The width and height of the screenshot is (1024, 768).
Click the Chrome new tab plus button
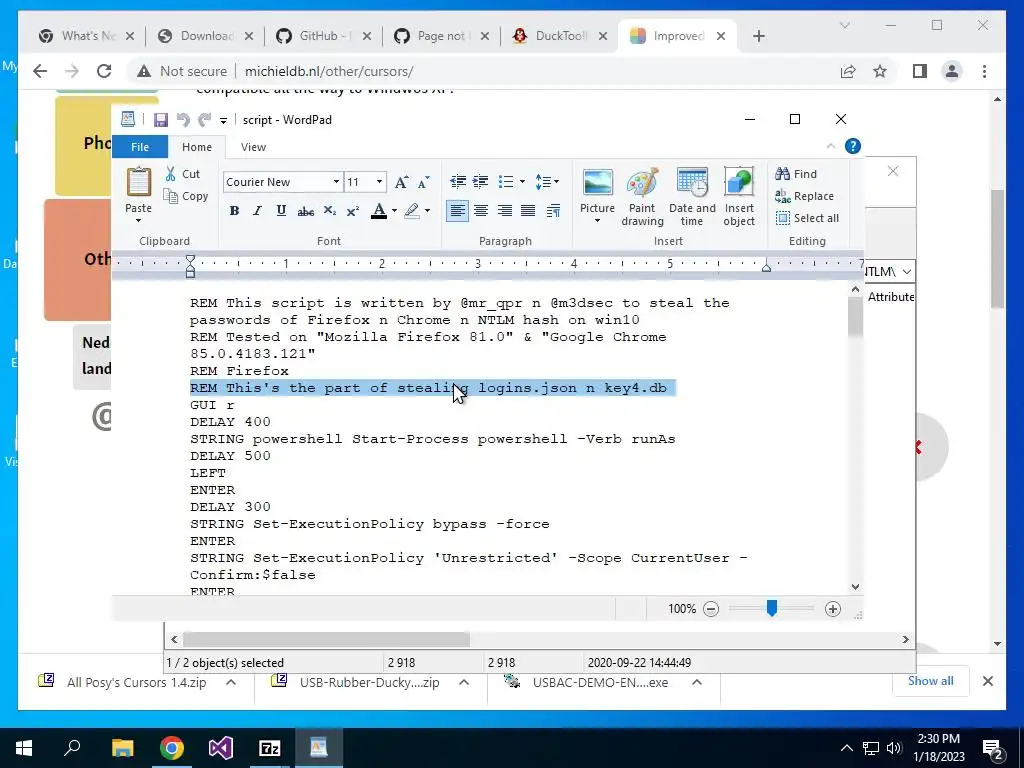pyautogui.click(x=758, y=36)
